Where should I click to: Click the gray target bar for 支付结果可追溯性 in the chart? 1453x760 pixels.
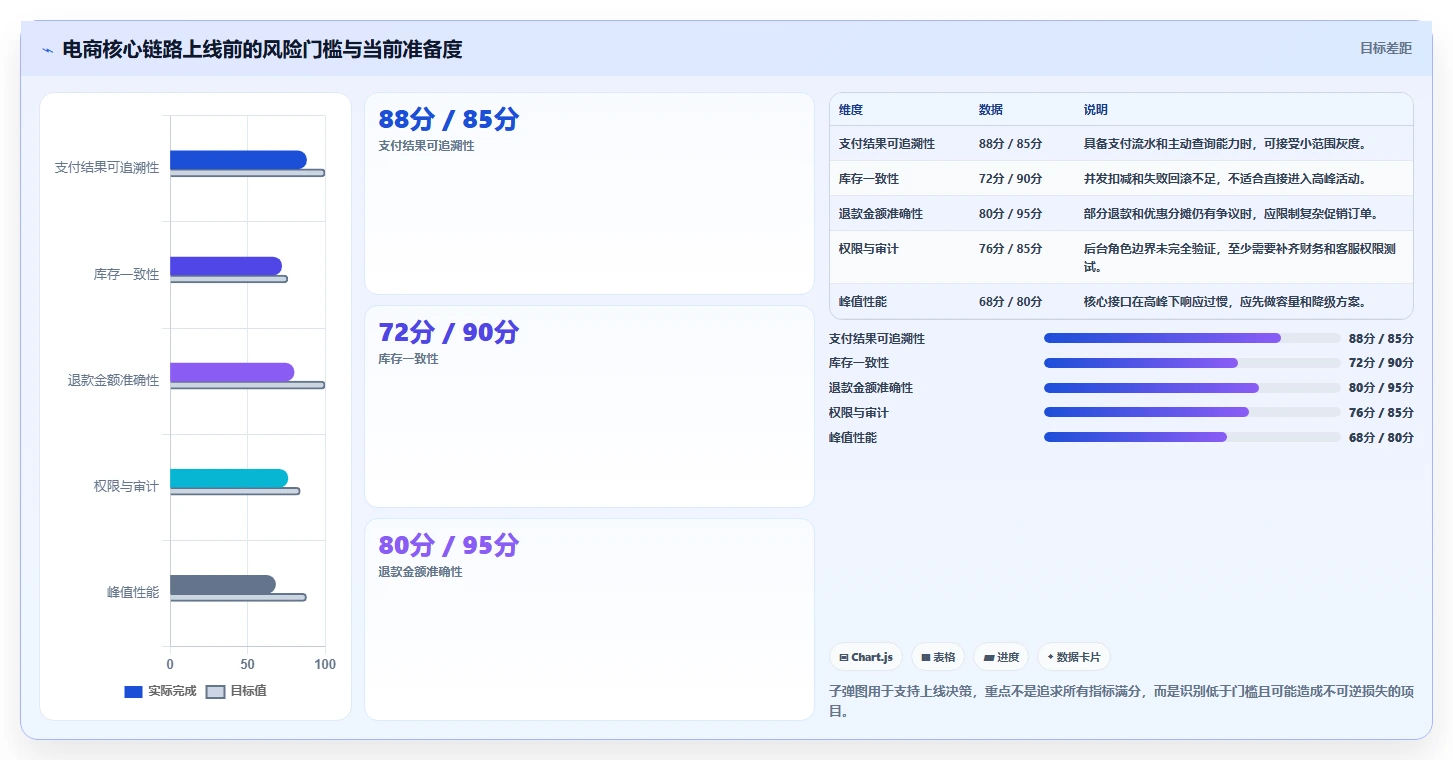[247, 173]
